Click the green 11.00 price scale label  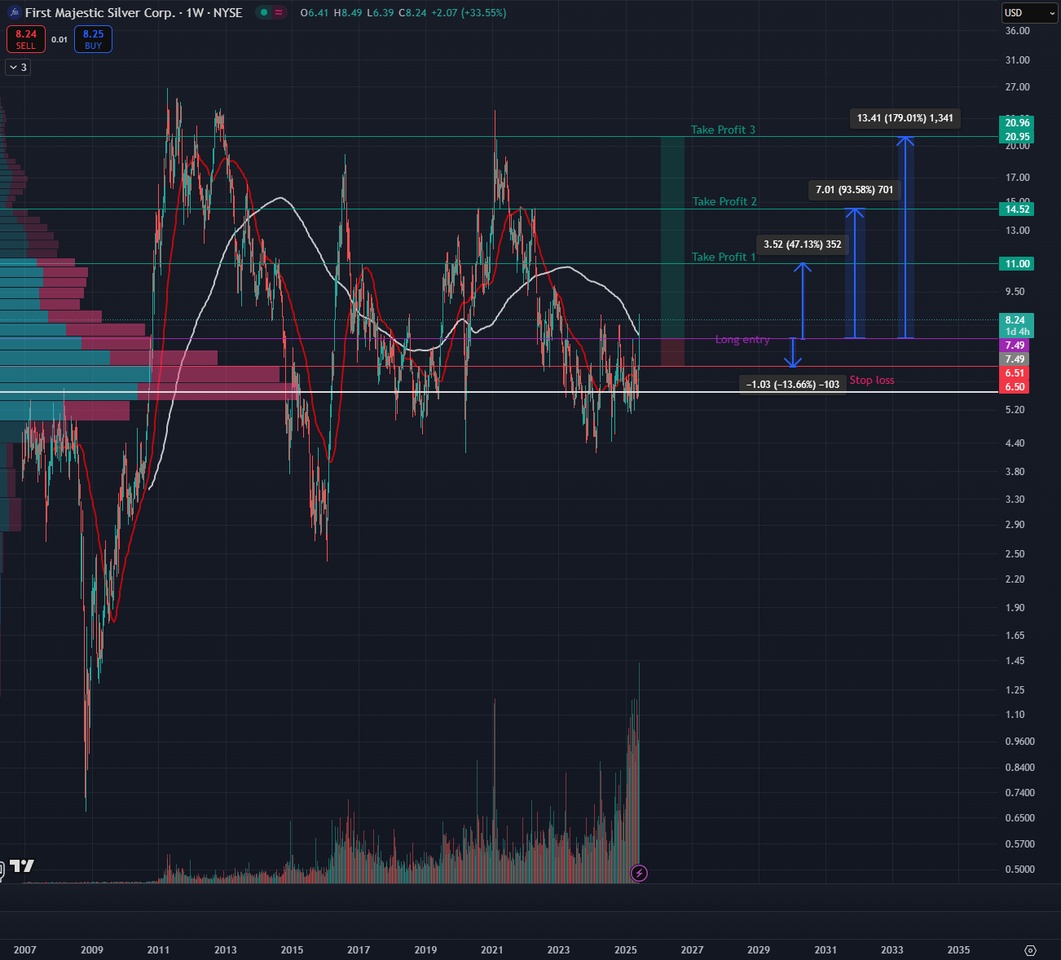1017,264
